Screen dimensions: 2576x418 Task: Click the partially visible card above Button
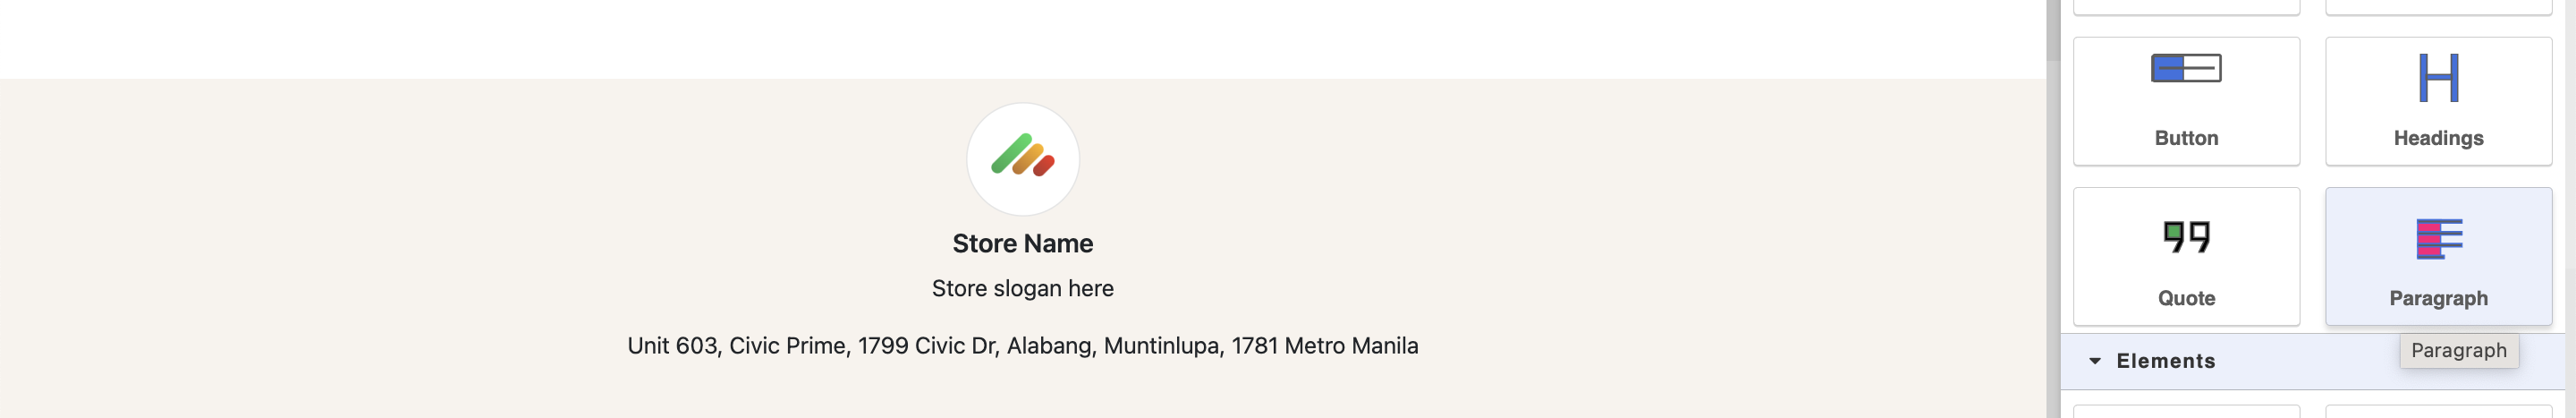point(2186,7)
